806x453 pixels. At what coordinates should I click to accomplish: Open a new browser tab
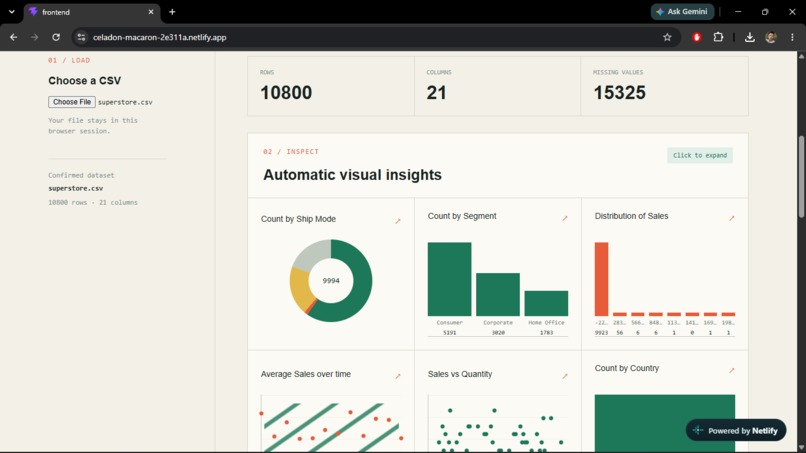point(172,12)
